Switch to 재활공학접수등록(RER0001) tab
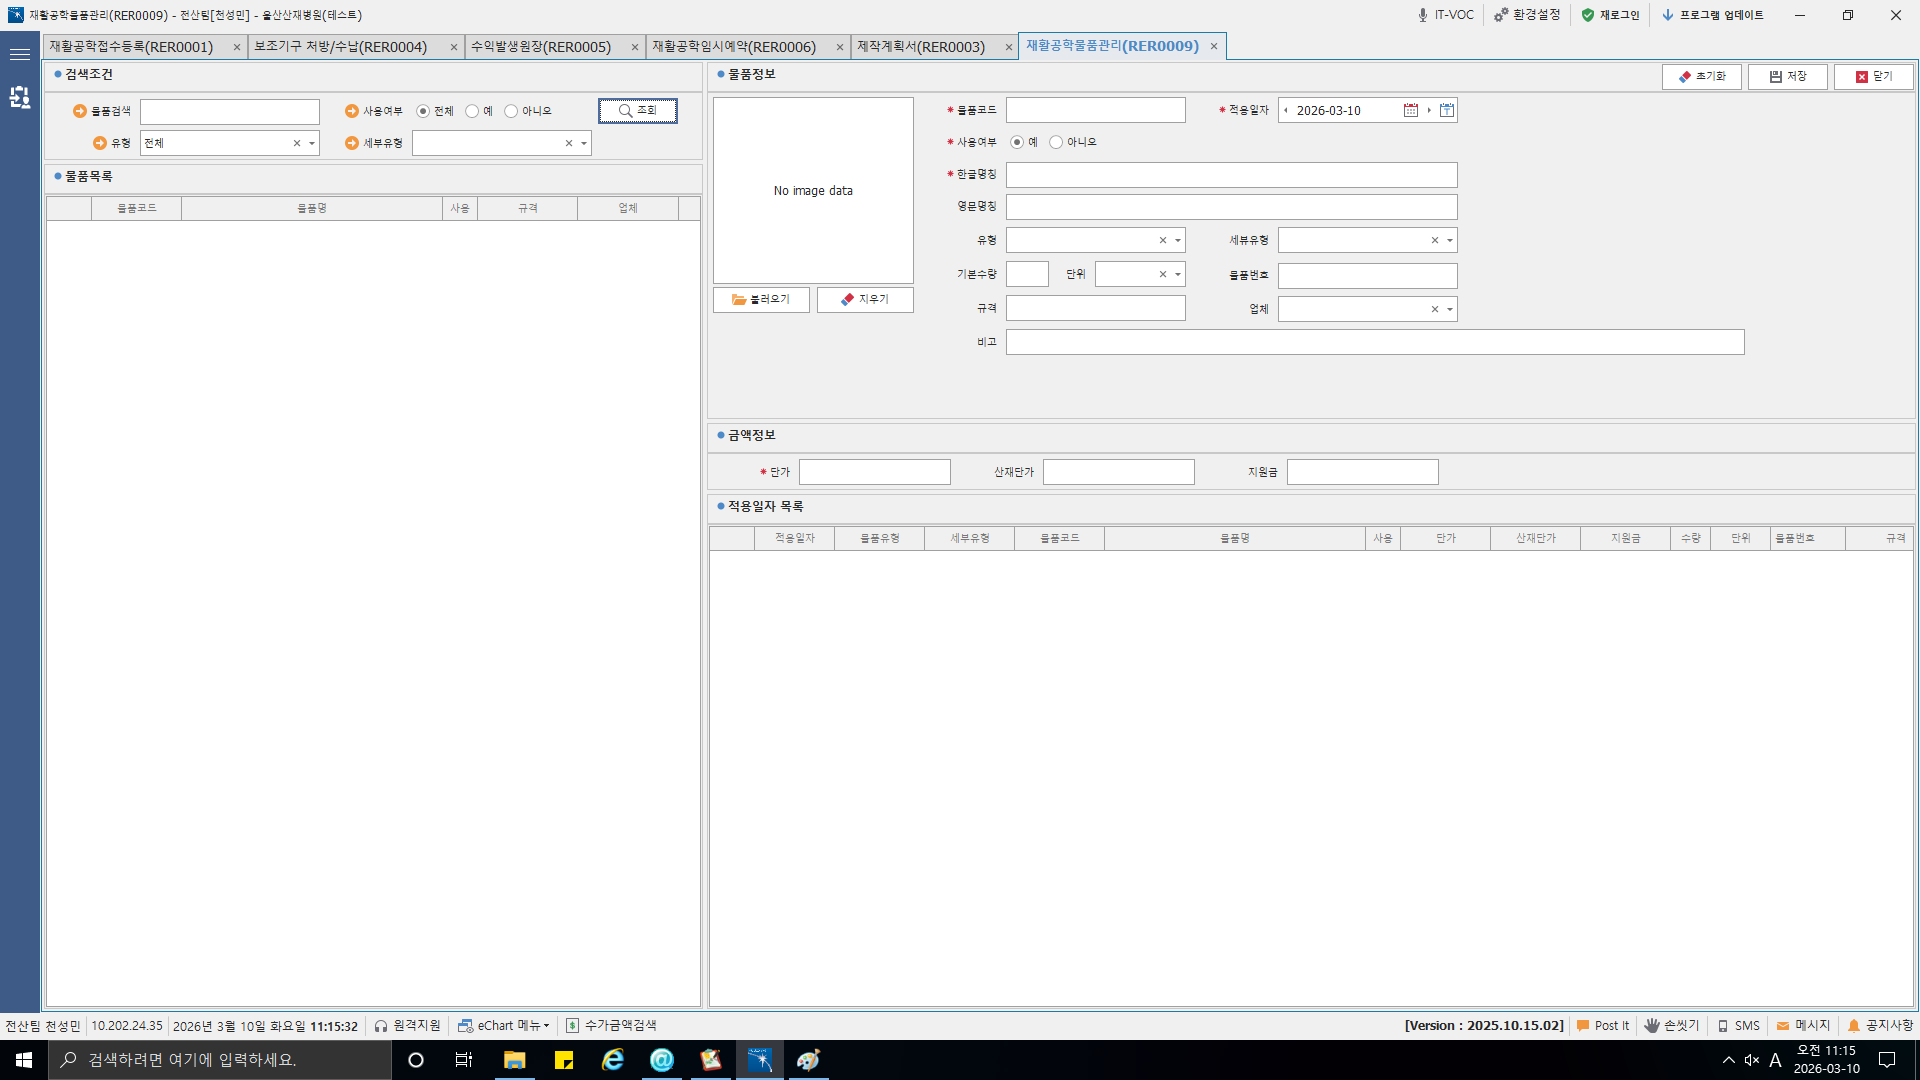The height and width of the screenshot is (1080, 1920). click(132, 47)
